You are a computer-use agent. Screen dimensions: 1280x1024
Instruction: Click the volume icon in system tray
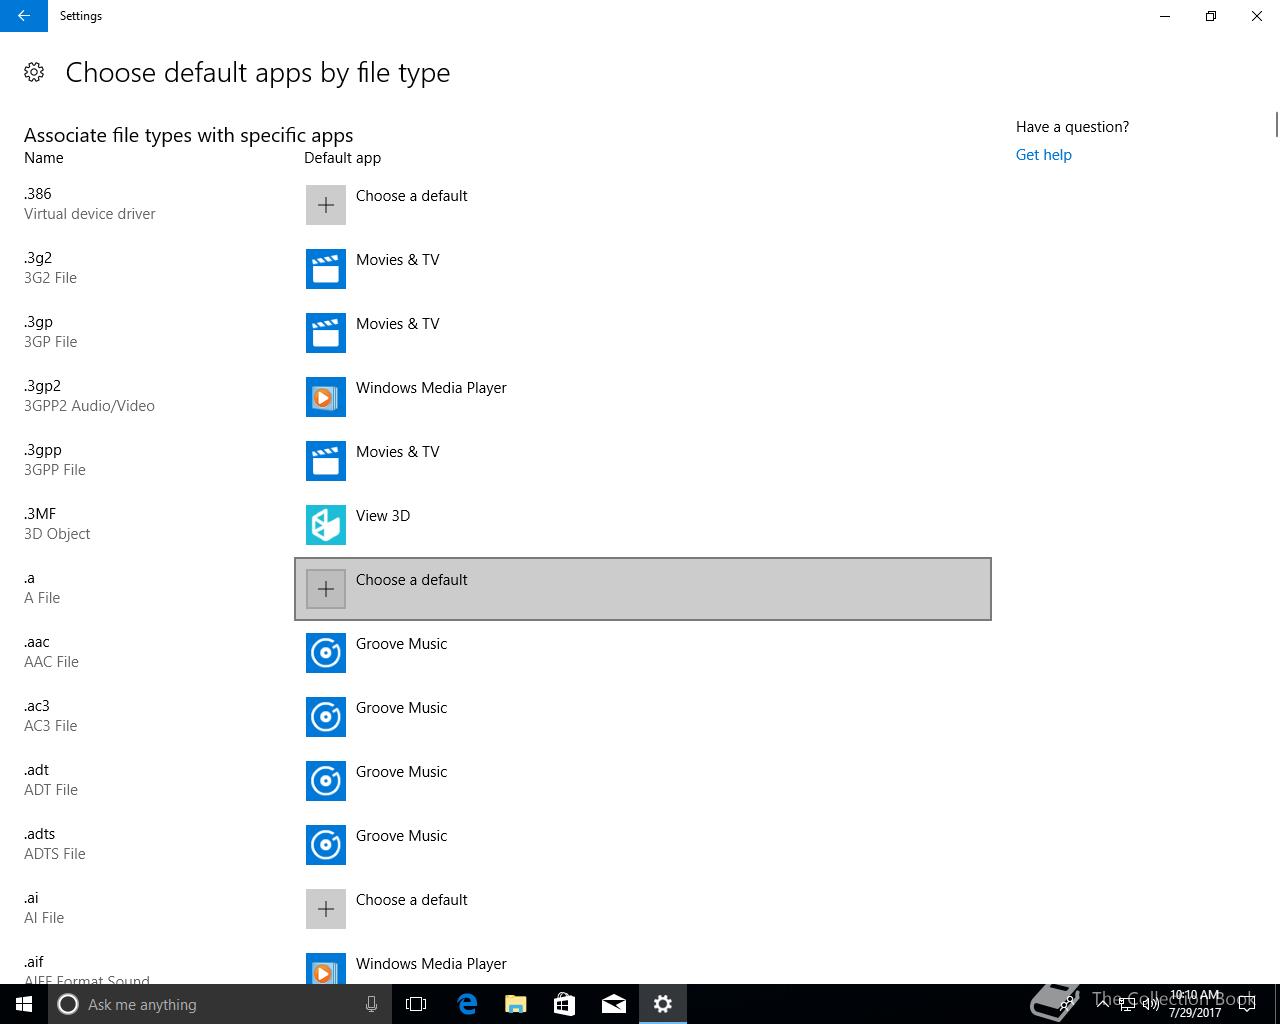pyautogui.click(x=1150, y=1004)
